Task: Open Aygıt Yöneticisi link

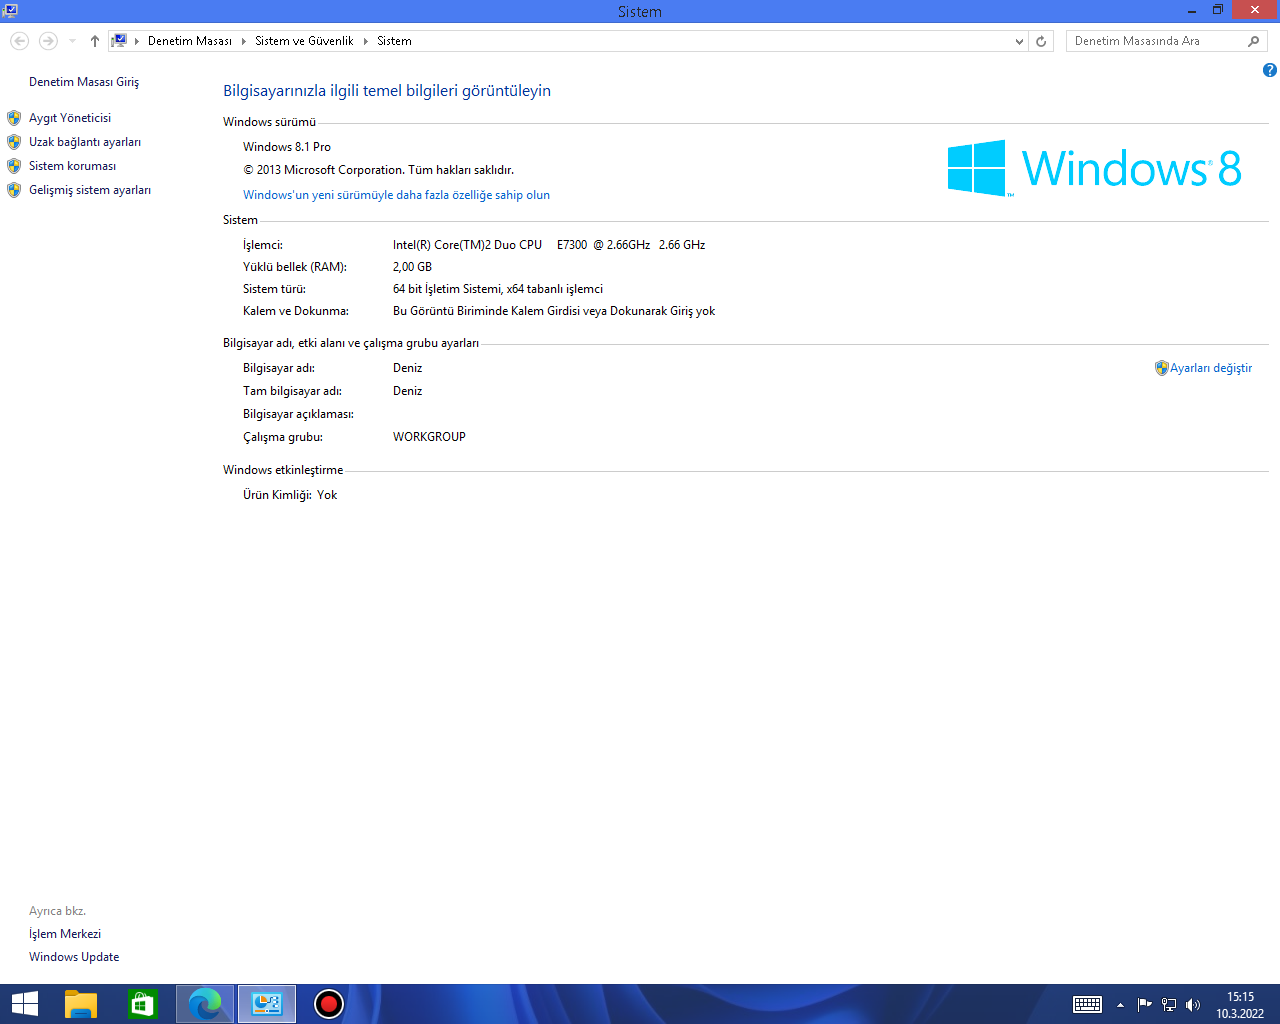Action: point(70,118)
